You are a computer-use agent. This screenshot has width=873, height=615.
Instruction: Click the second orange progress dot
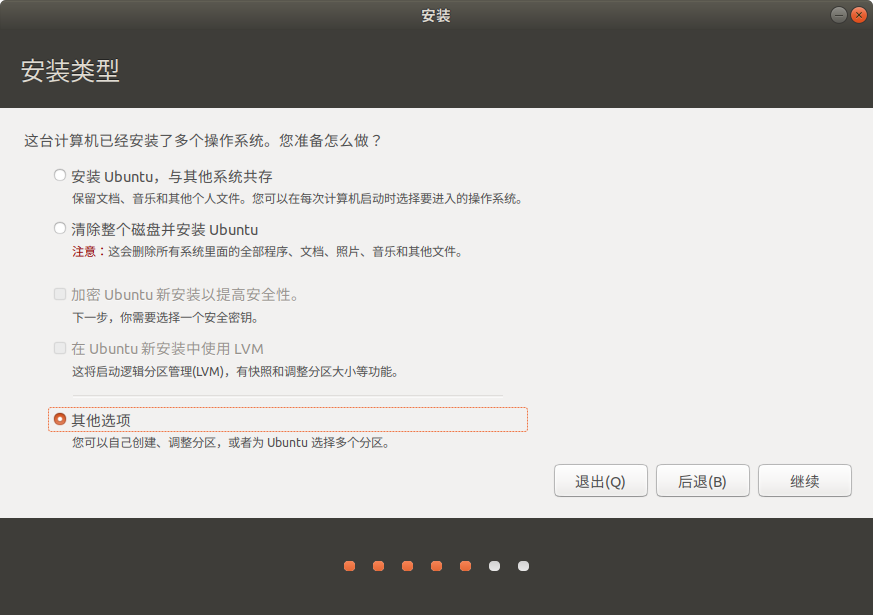pos(378,566)
